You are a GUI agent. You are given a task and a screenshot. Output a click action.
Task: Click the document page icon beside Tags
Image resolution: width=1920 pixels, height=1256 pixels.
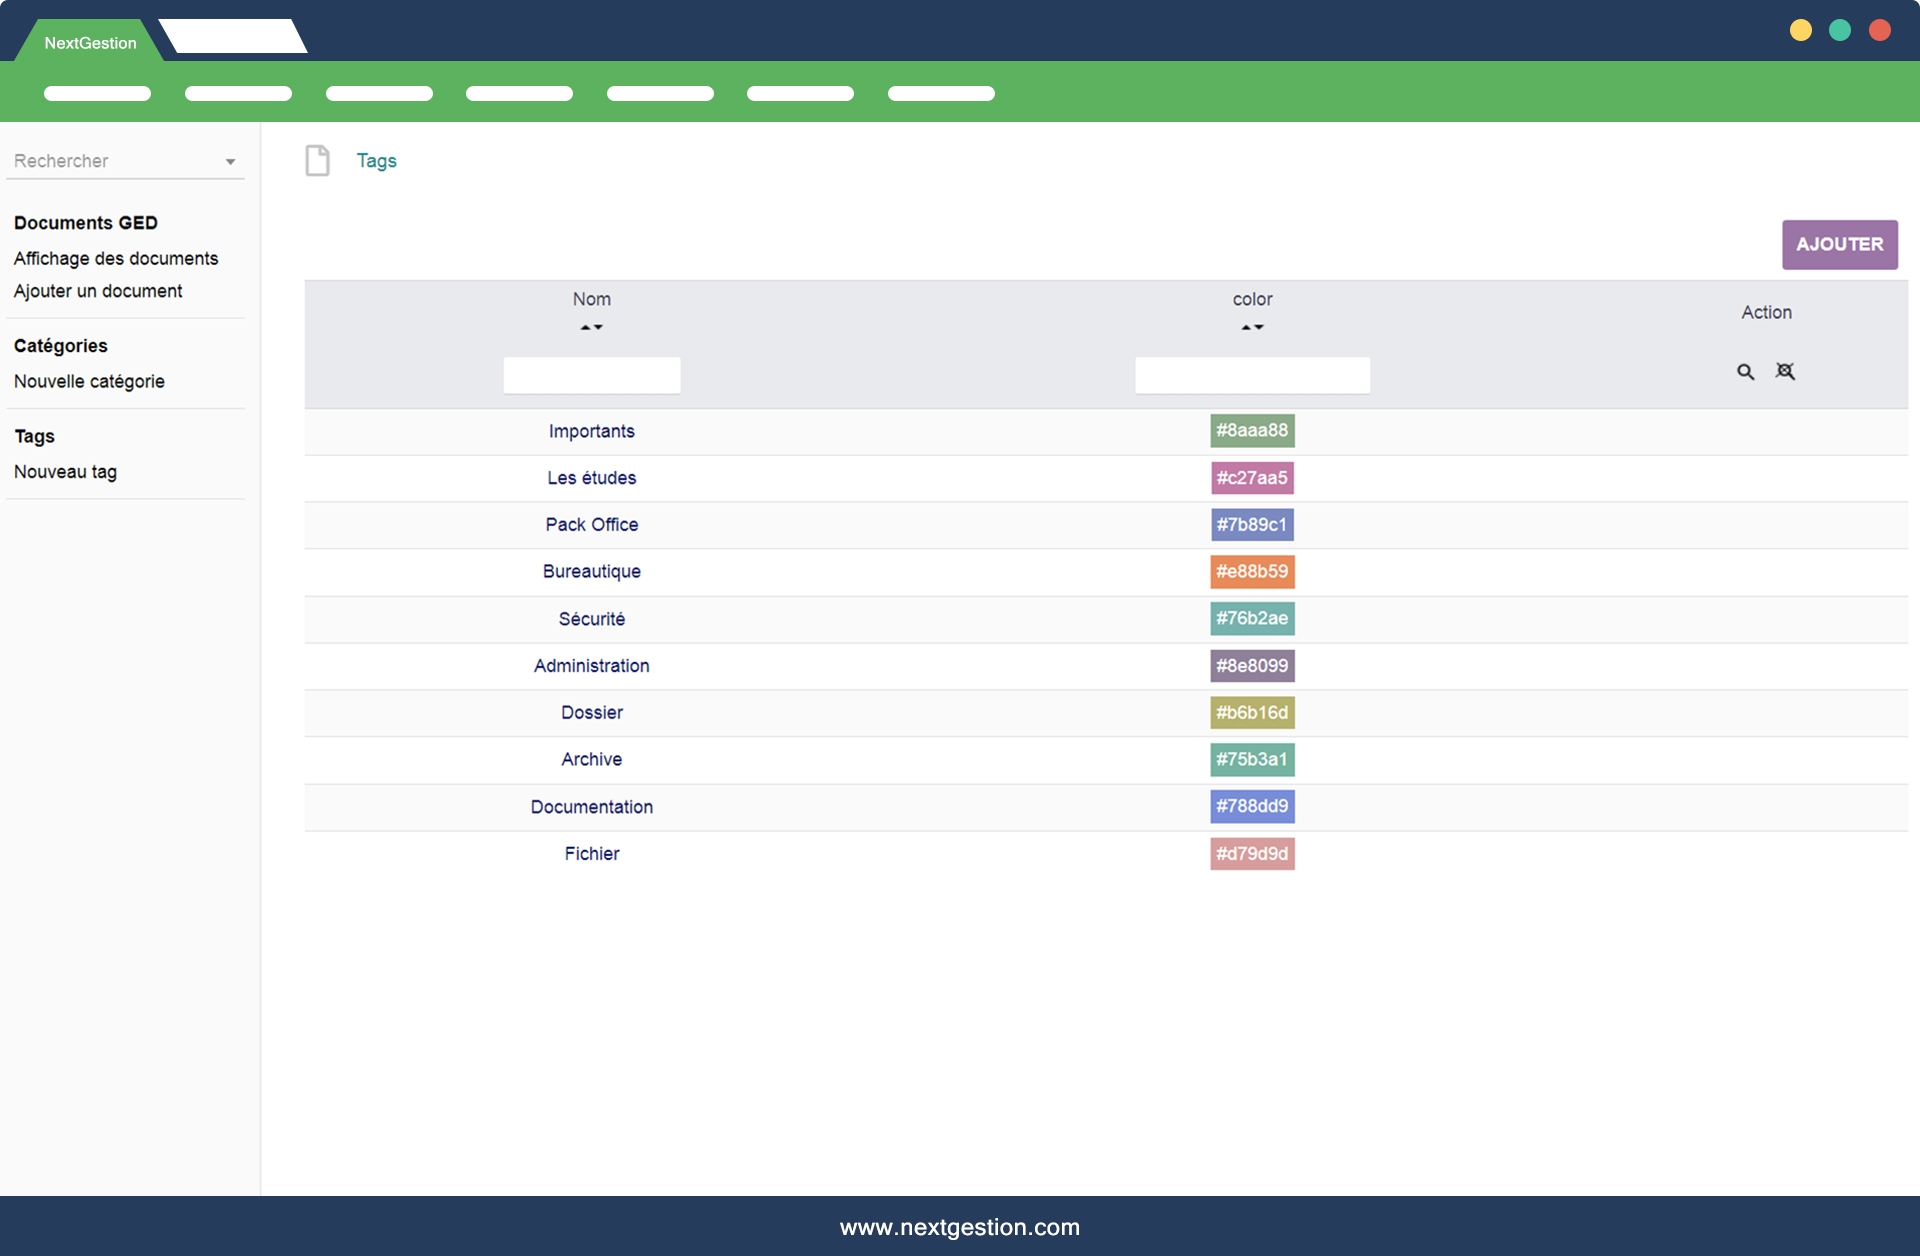(x=317, y=160)
